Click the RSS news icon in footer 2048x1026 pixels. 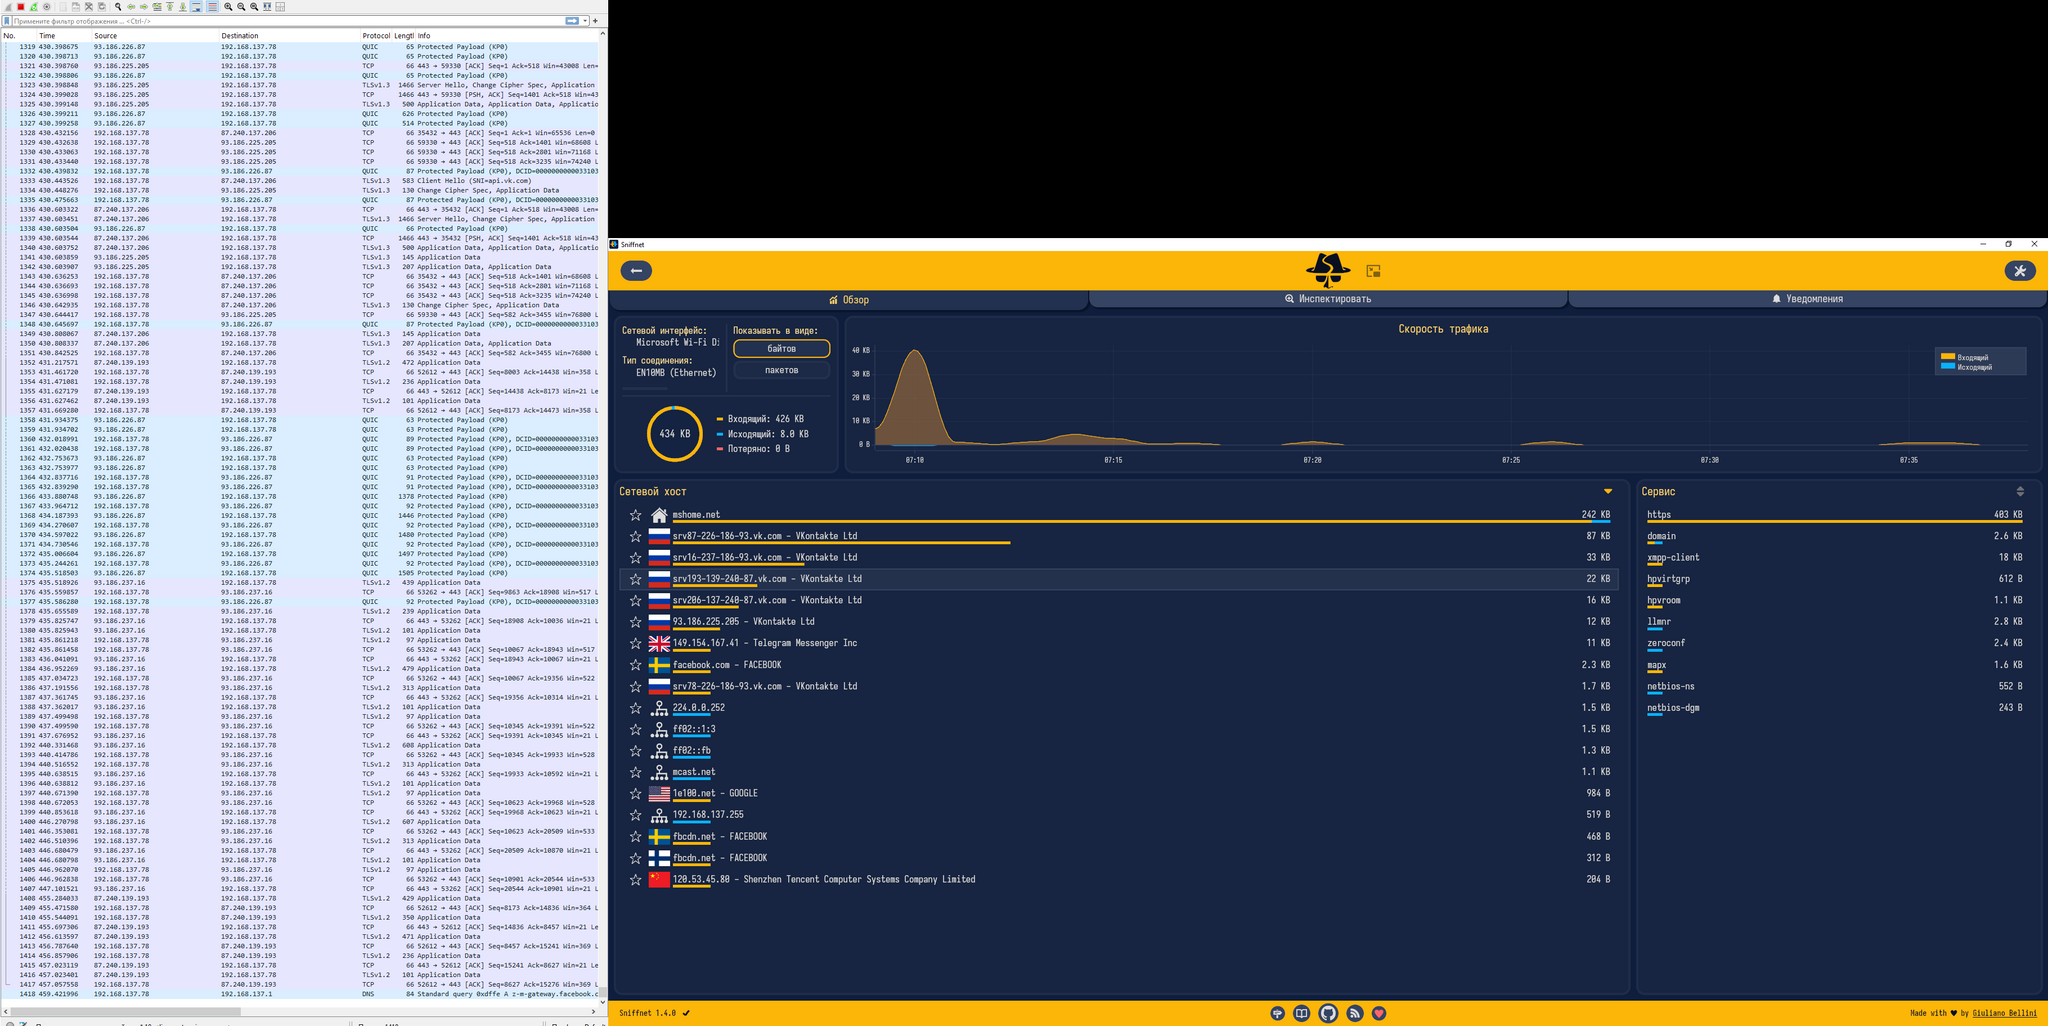tap(1354, 1013)
